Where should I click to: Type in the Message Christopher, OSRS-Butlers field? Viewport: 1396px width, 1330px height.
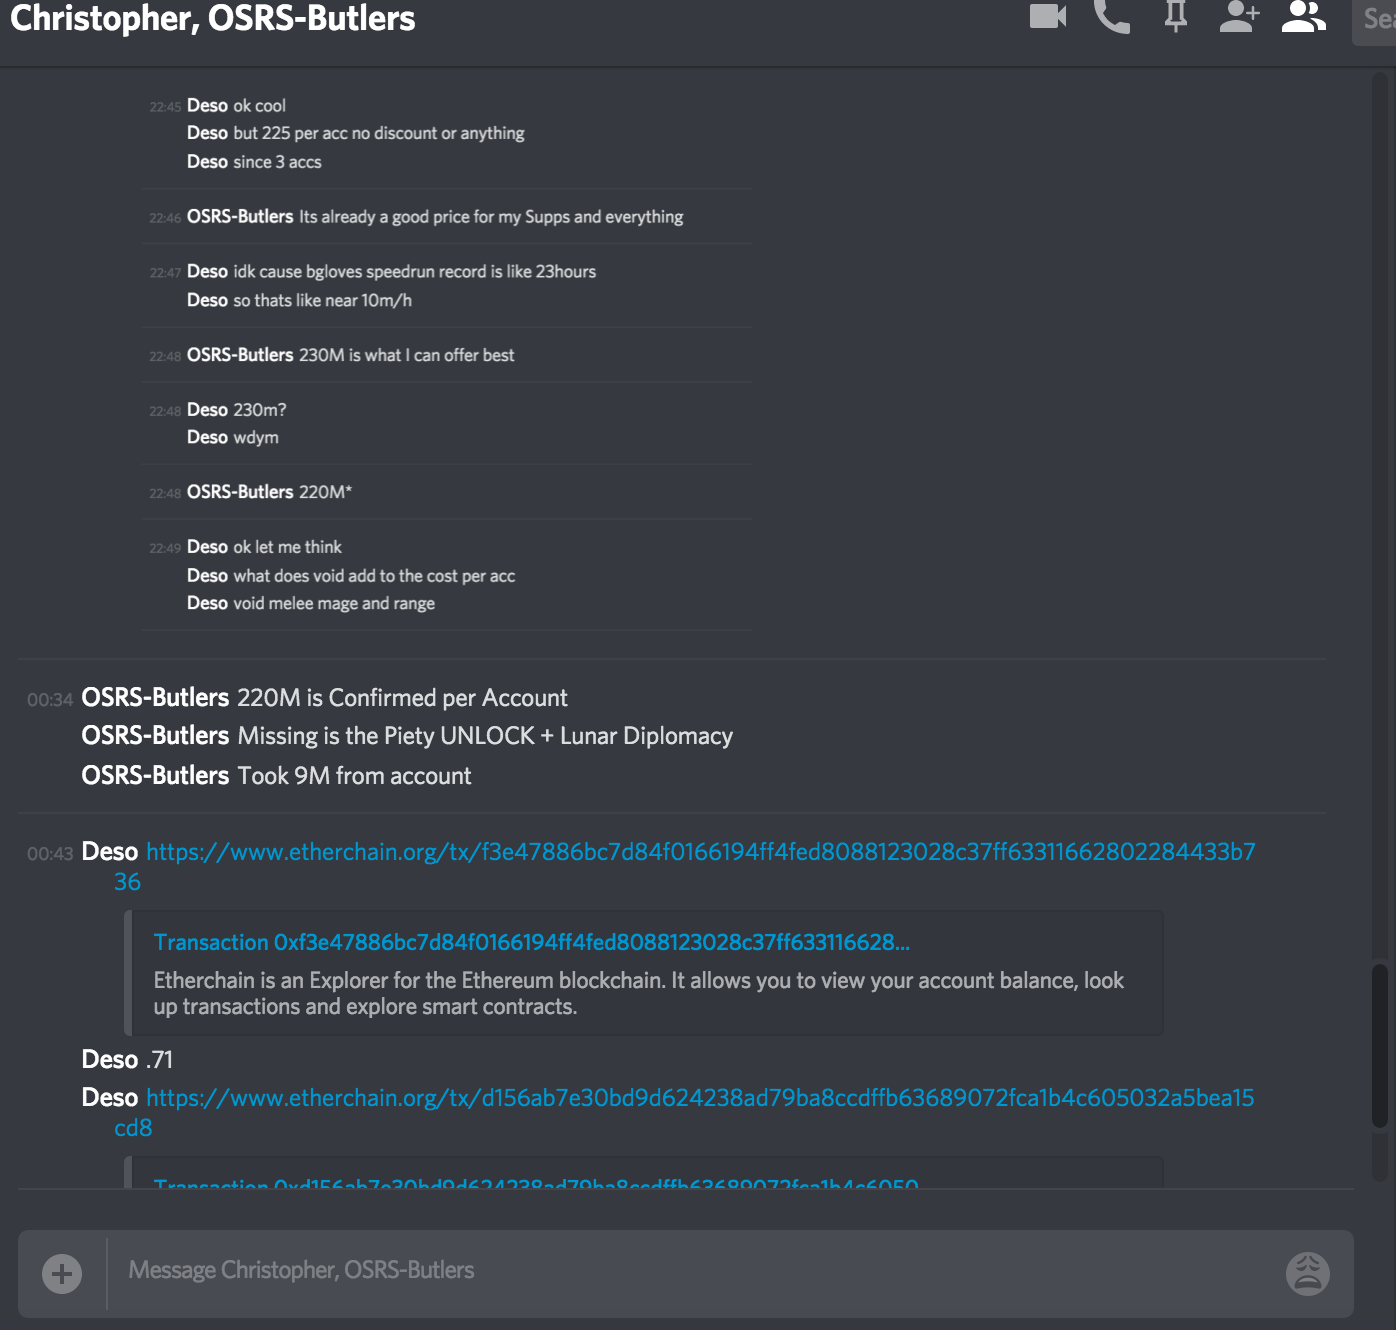coord(690,1271)
